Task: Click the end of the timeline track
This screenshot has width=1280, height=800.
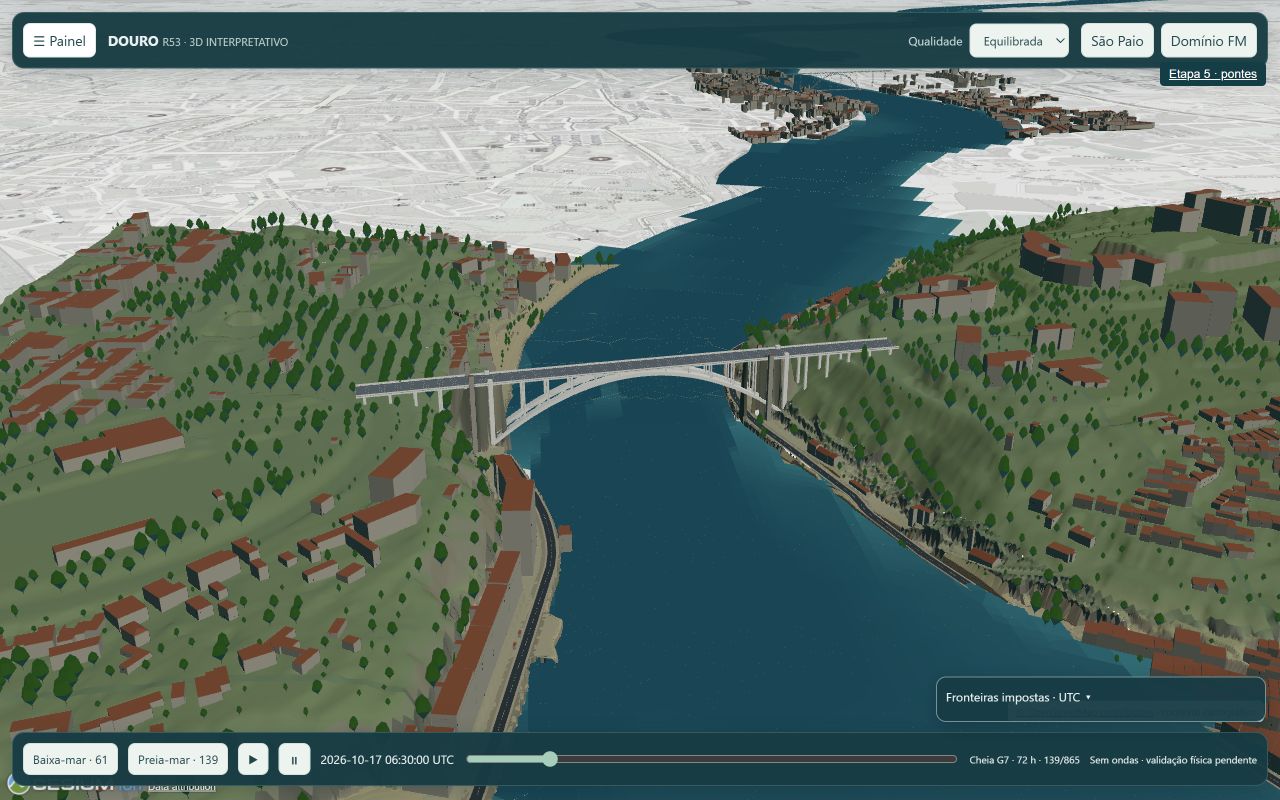Action: pos(954,759)
